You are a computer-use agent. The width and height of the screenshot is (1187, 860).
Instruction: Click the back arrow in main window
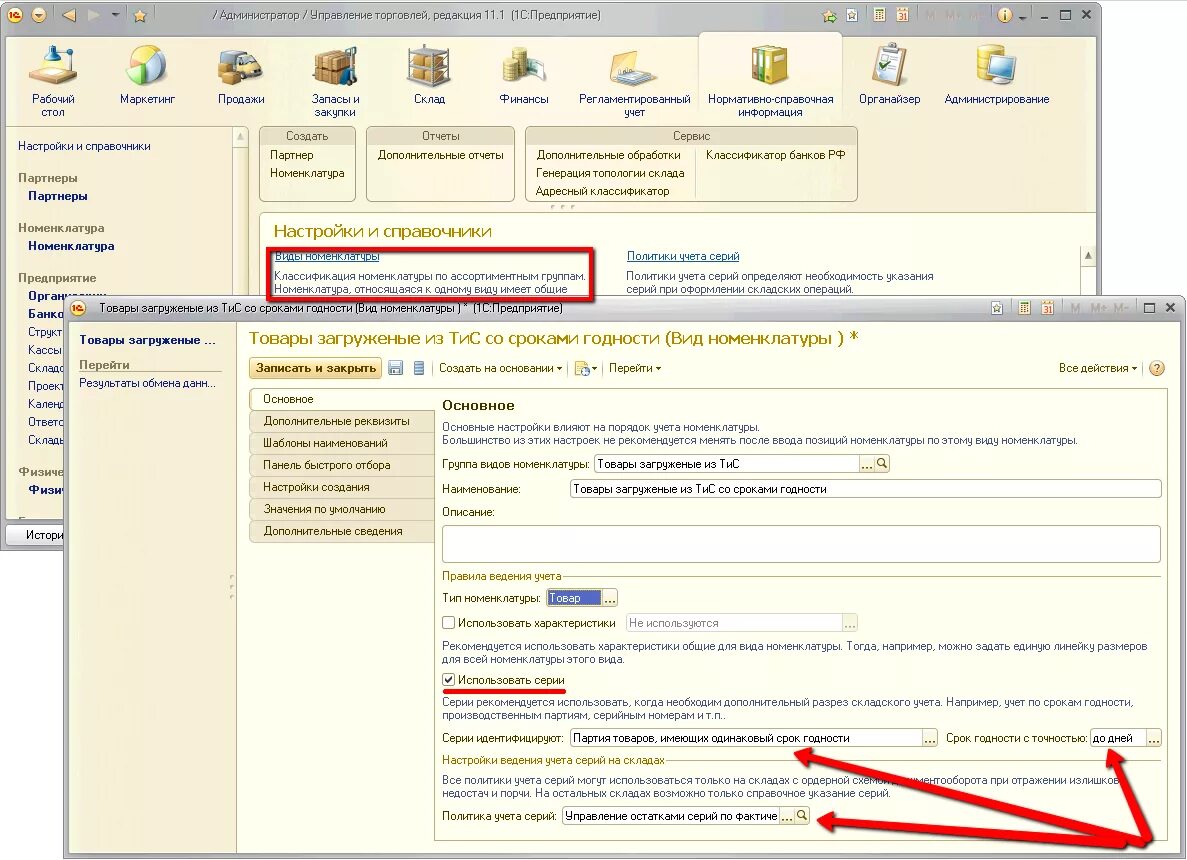tap(69, 15)
